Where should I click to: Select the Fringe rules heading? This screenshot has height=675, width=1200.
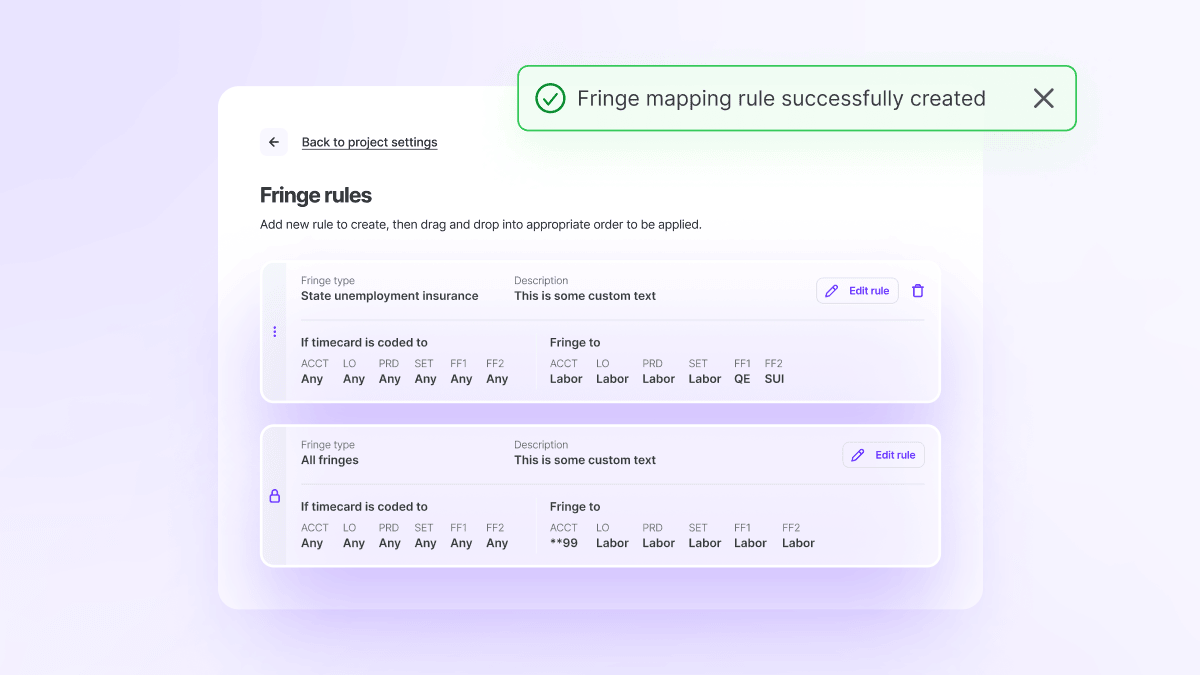pos(316,195)
